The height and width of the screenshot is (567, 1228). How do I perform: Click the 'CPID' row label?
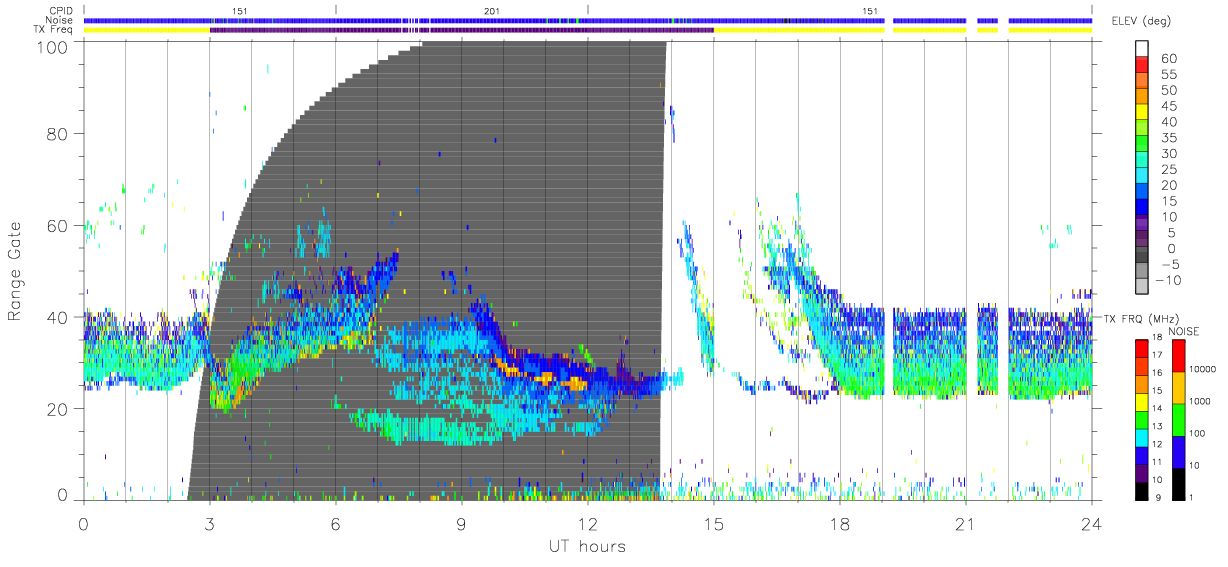tap(62, 10)
